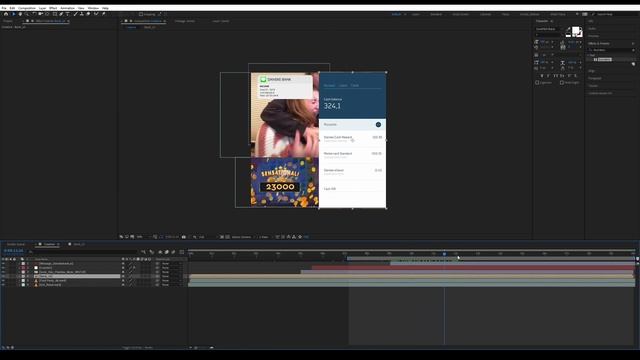
Task: Open the File menu
Action: (4, 8)
